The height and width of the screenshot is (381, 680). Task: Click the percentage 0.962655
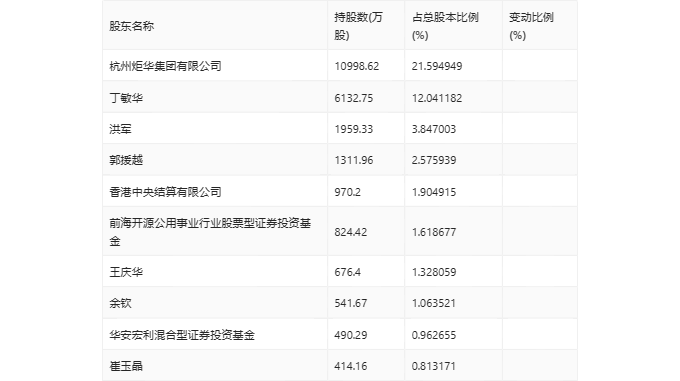(x=434, y=335)
